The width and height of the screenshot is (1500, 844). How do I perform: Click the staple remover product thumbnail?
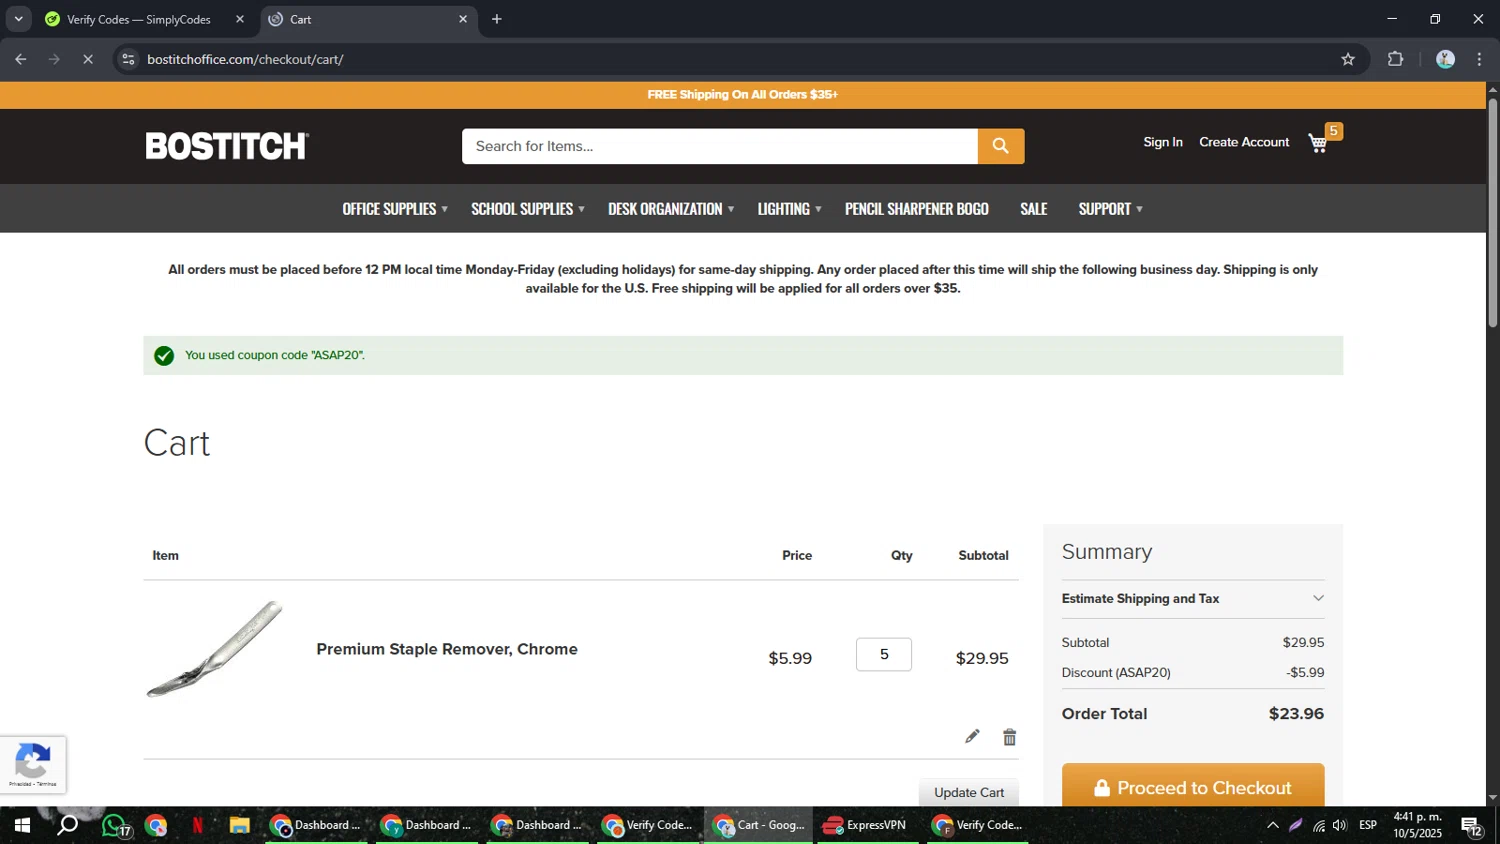[x=214, y=649]
